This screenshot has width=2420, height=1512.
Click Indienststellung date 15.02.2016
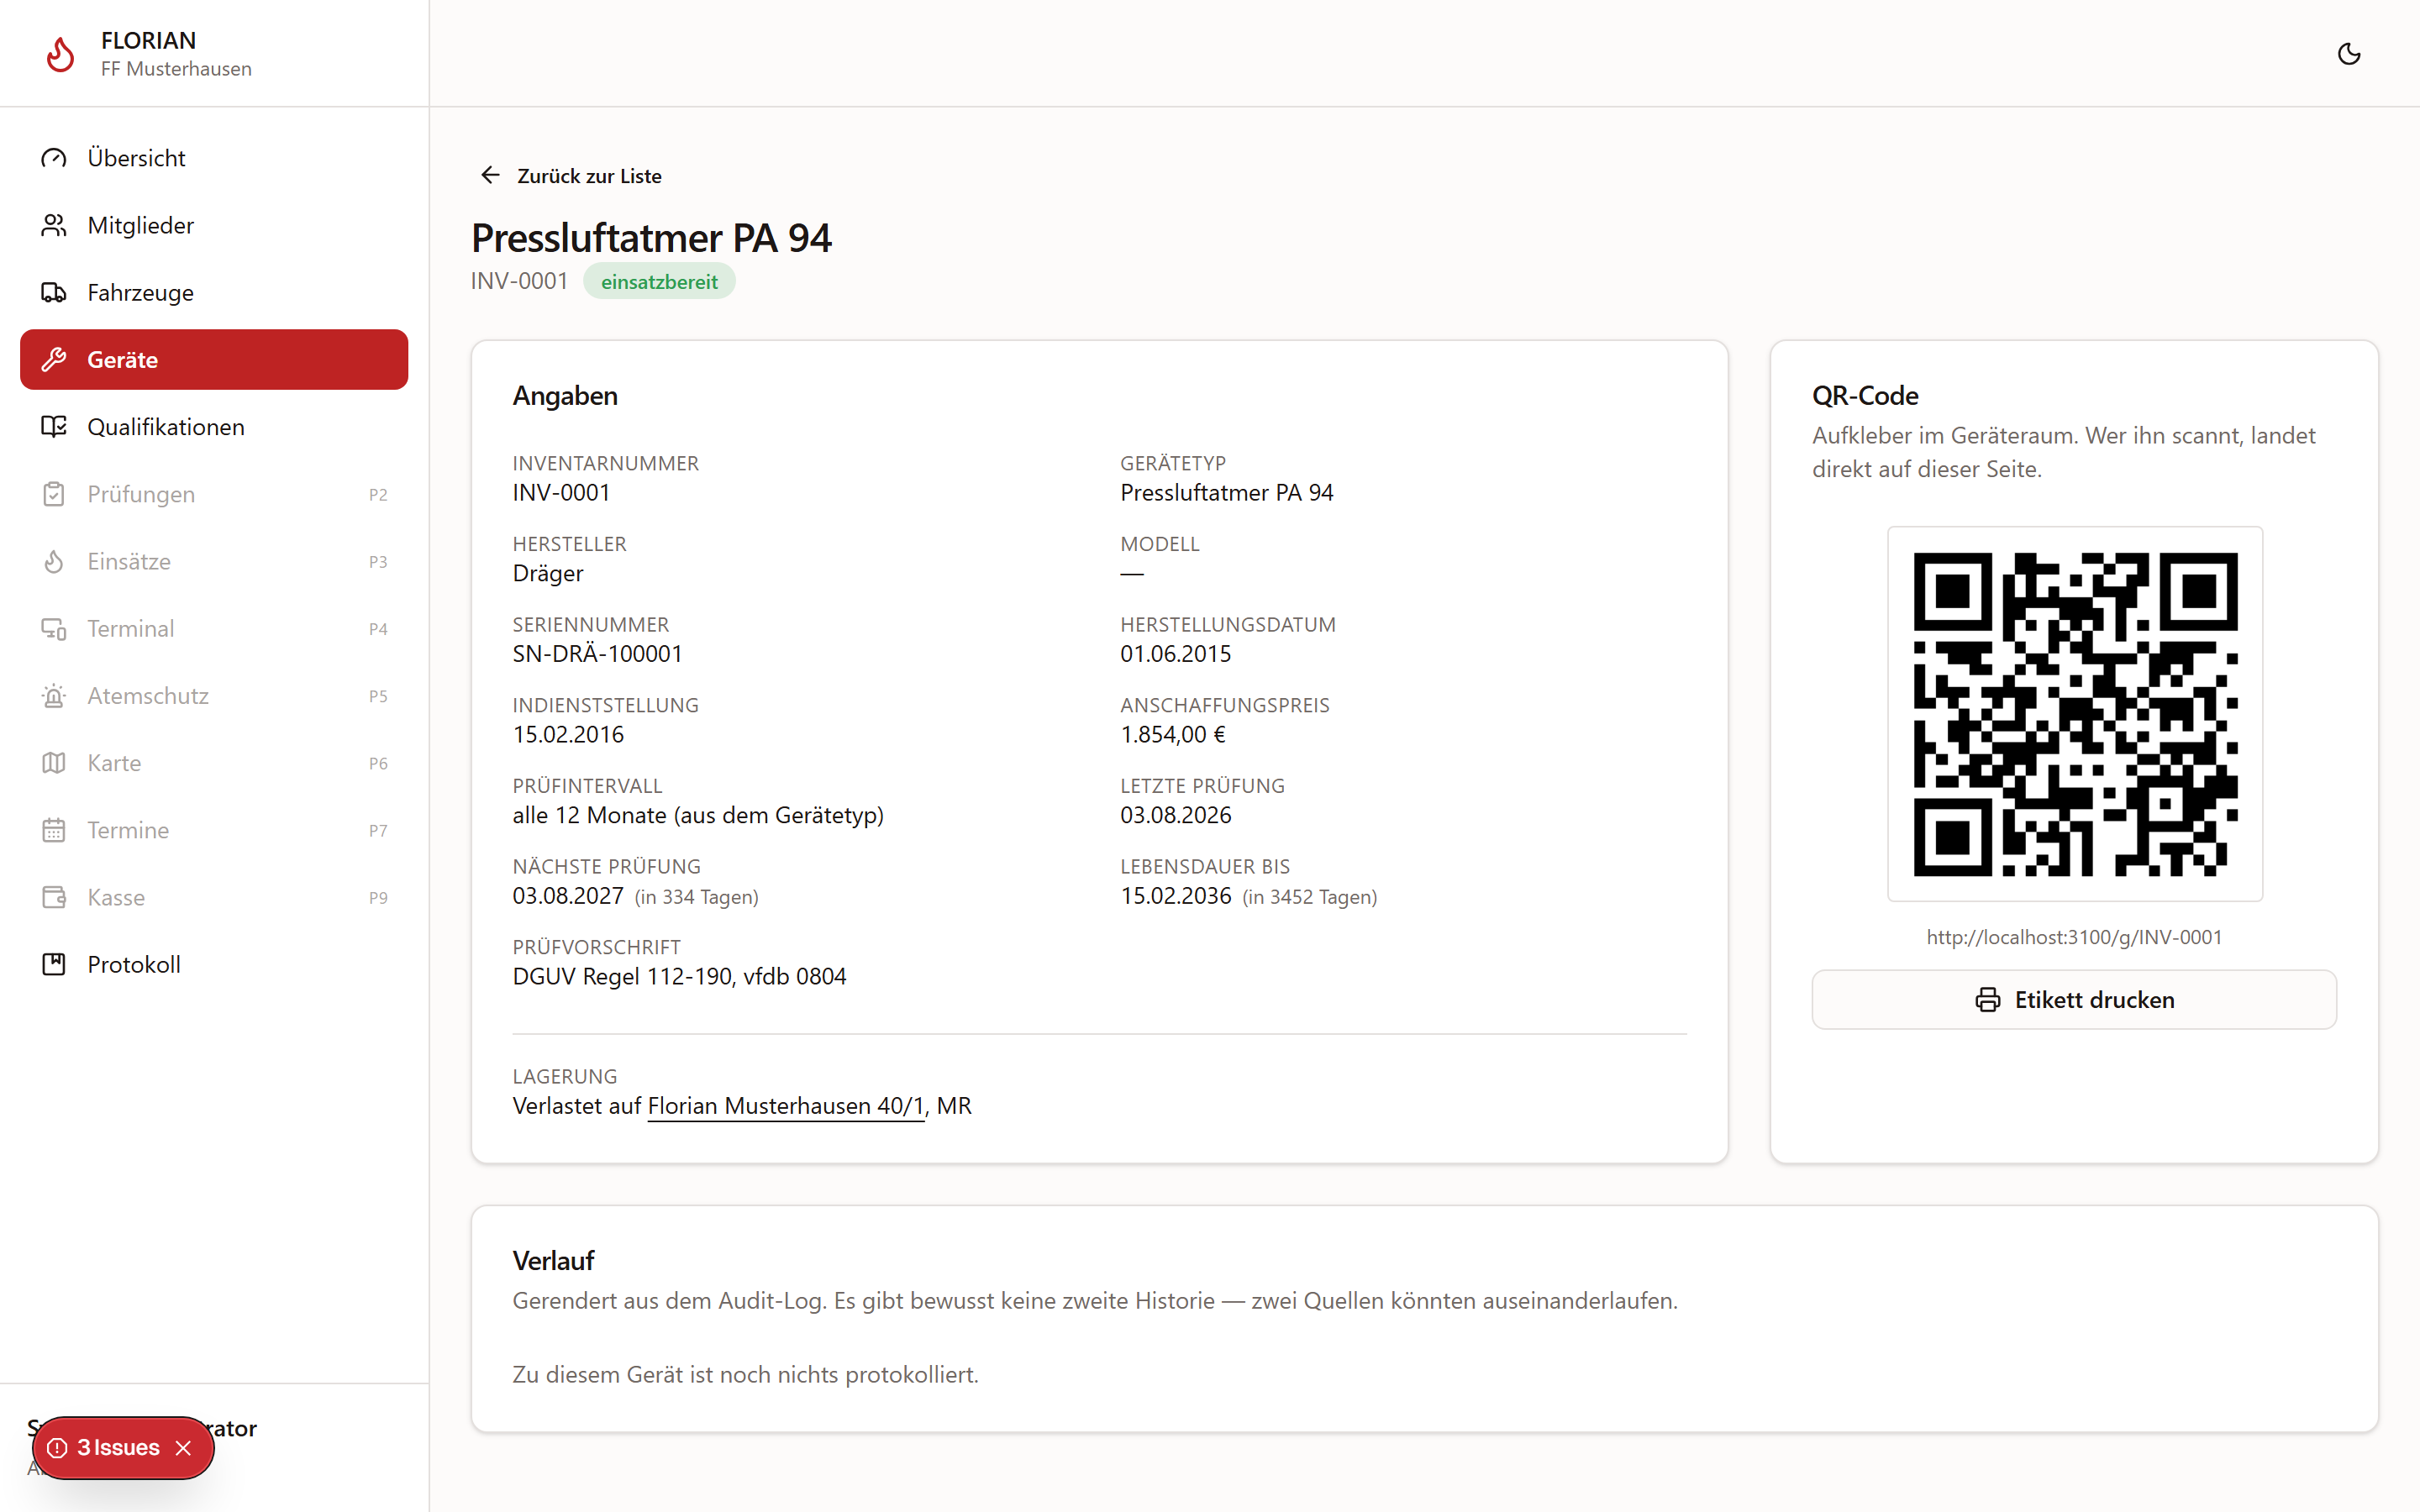point(568,735)
